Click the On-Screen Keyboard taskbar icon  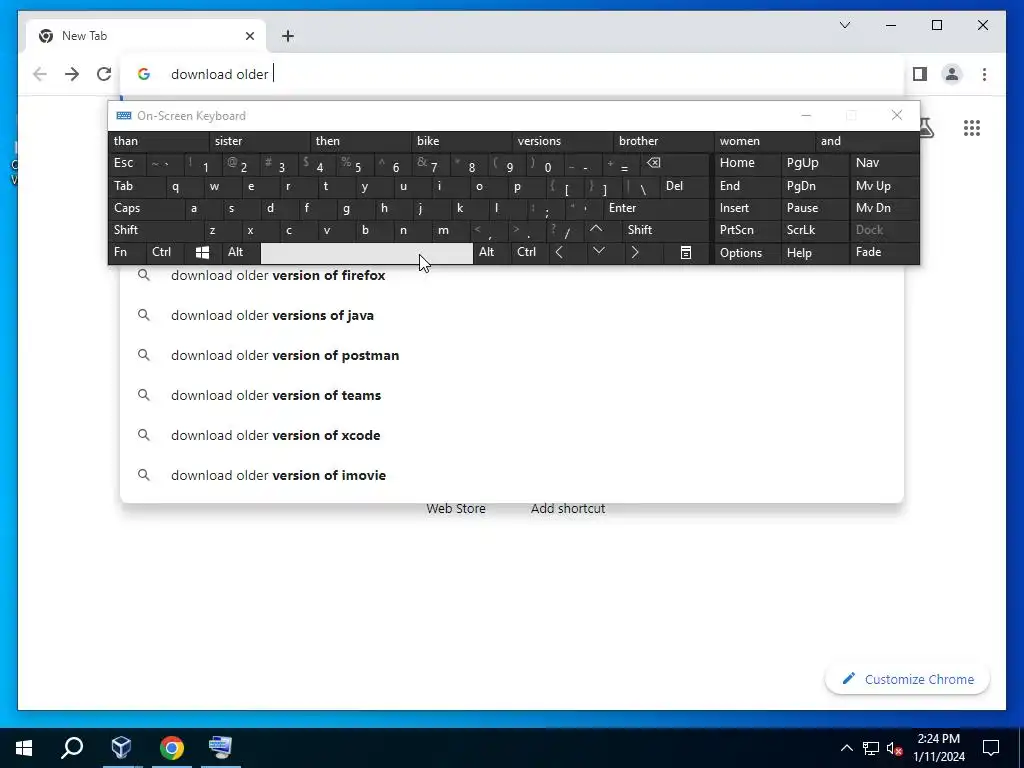coord(221,748)
